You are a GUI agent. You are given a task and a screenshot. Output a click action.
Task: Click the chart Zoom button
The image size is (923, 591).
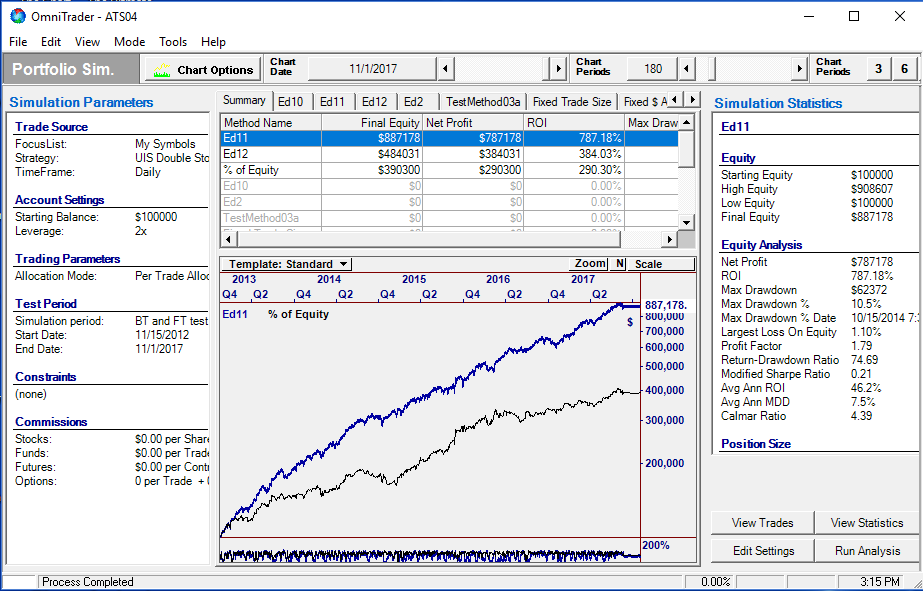tap(589, 264)
